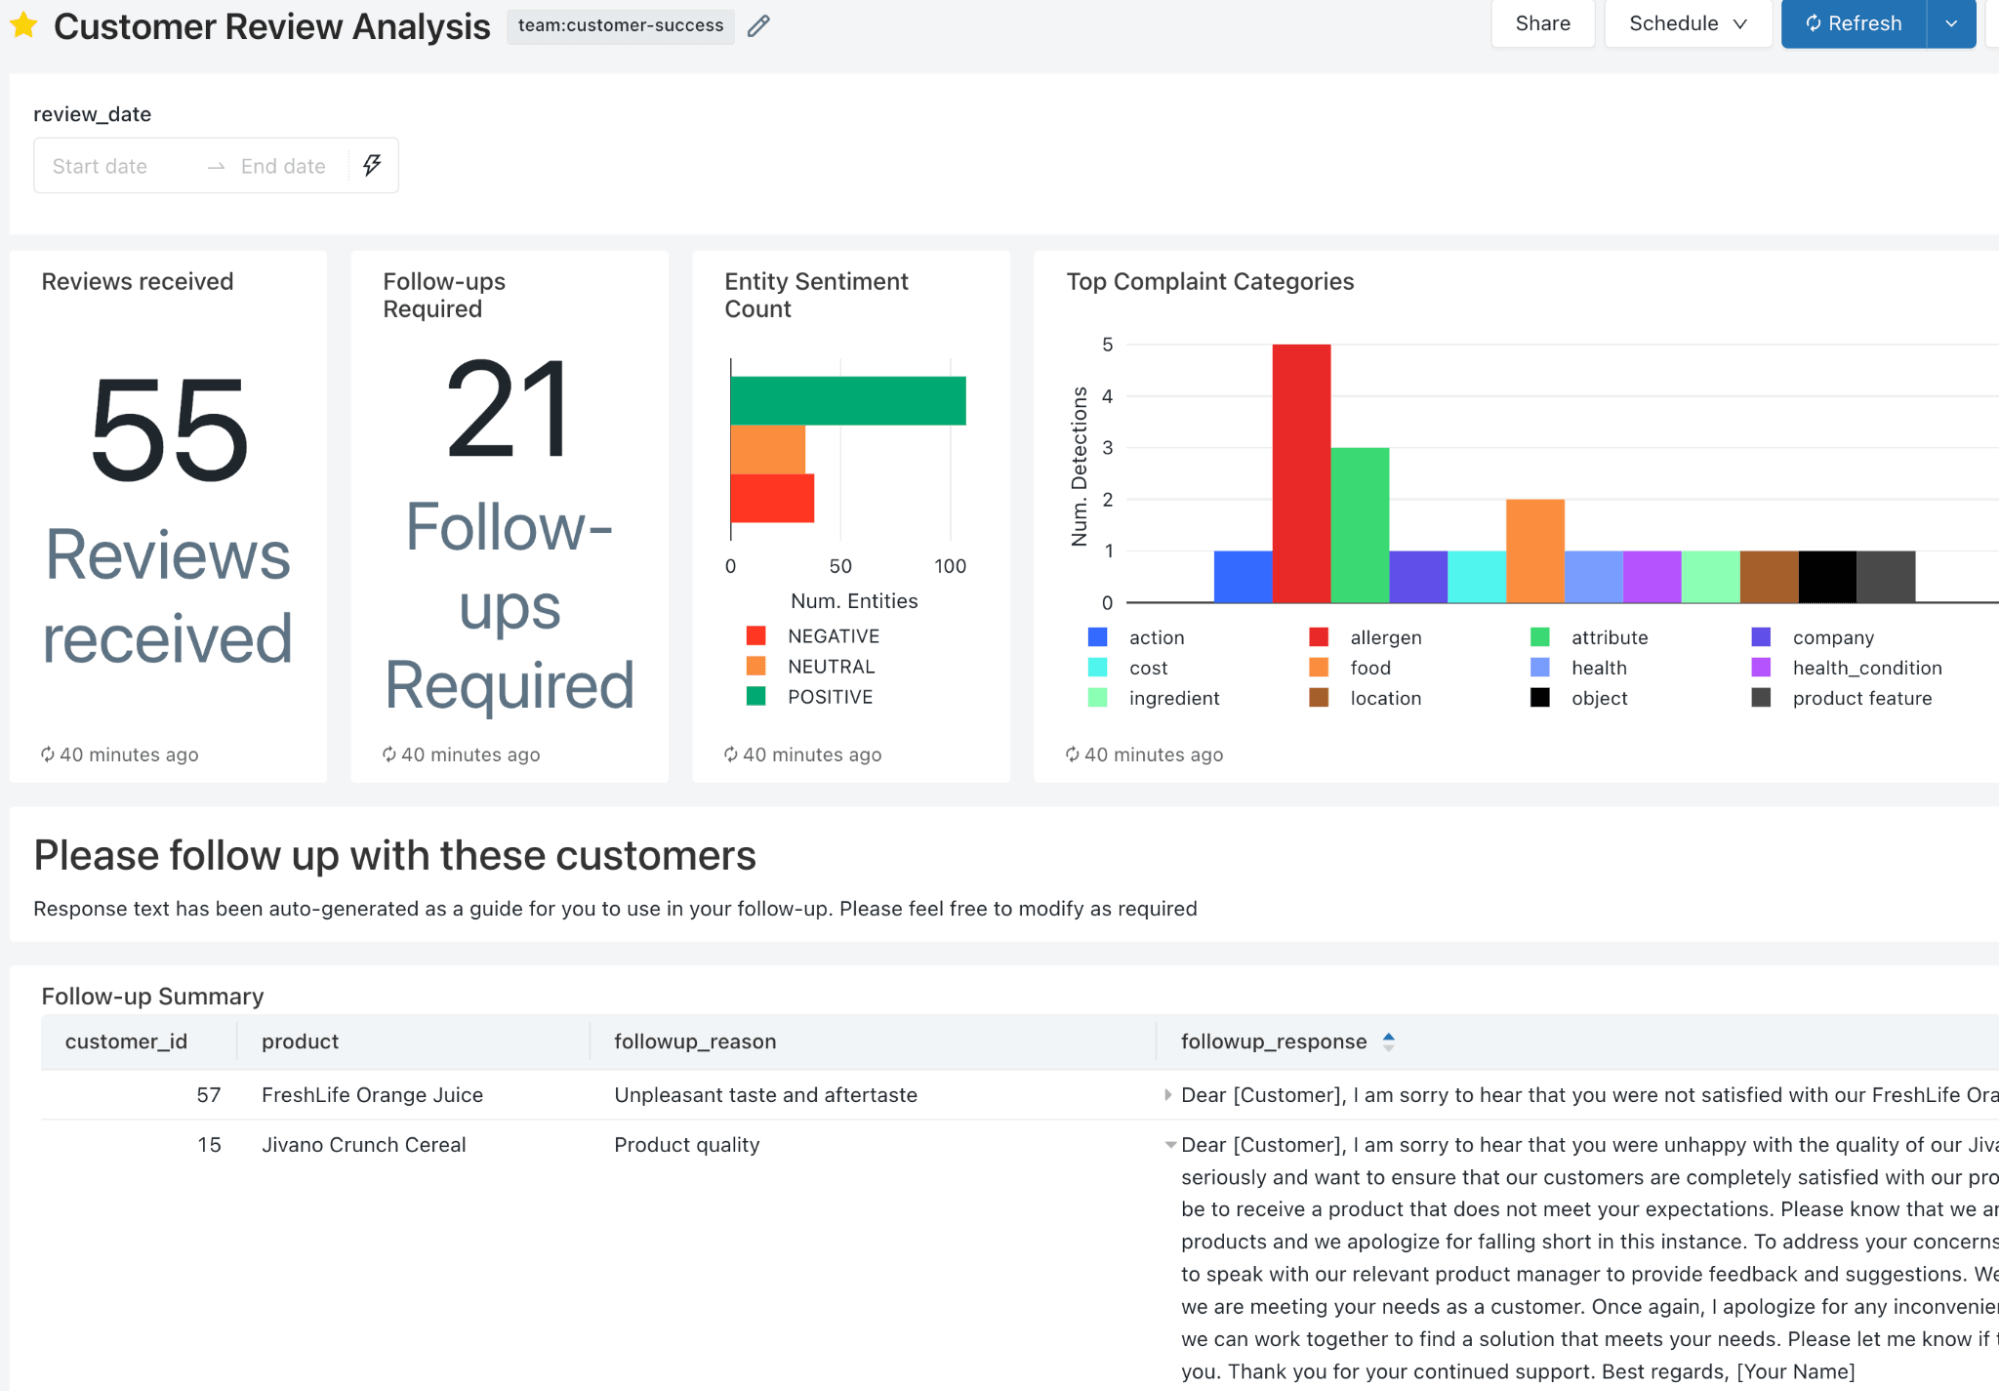Open the Schedule dropdown
The height and width of the screenshot is (1391, 1999).
coord(1687,23)
